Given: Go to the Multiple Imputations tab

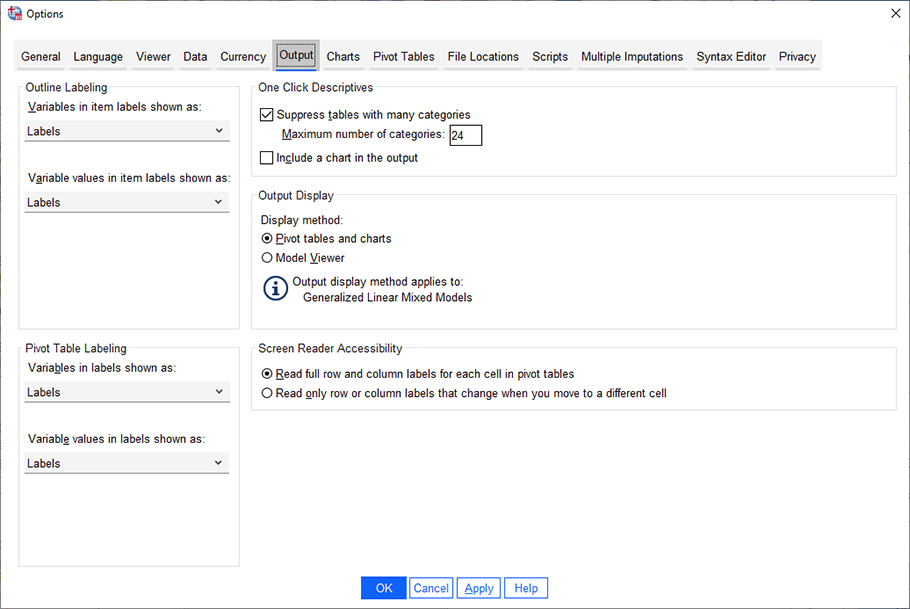Looking at the screenshot, I should pyautogui.click(x=631, y=57).
